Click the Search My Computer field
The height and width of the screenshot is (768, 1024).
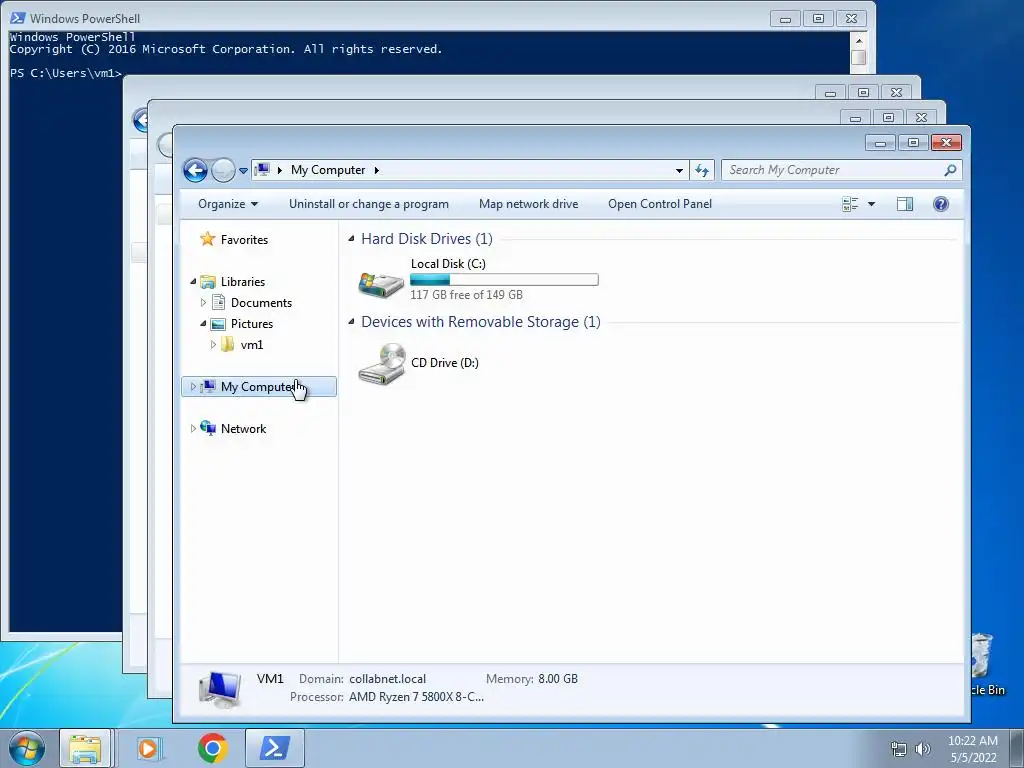tap(841, 170)
